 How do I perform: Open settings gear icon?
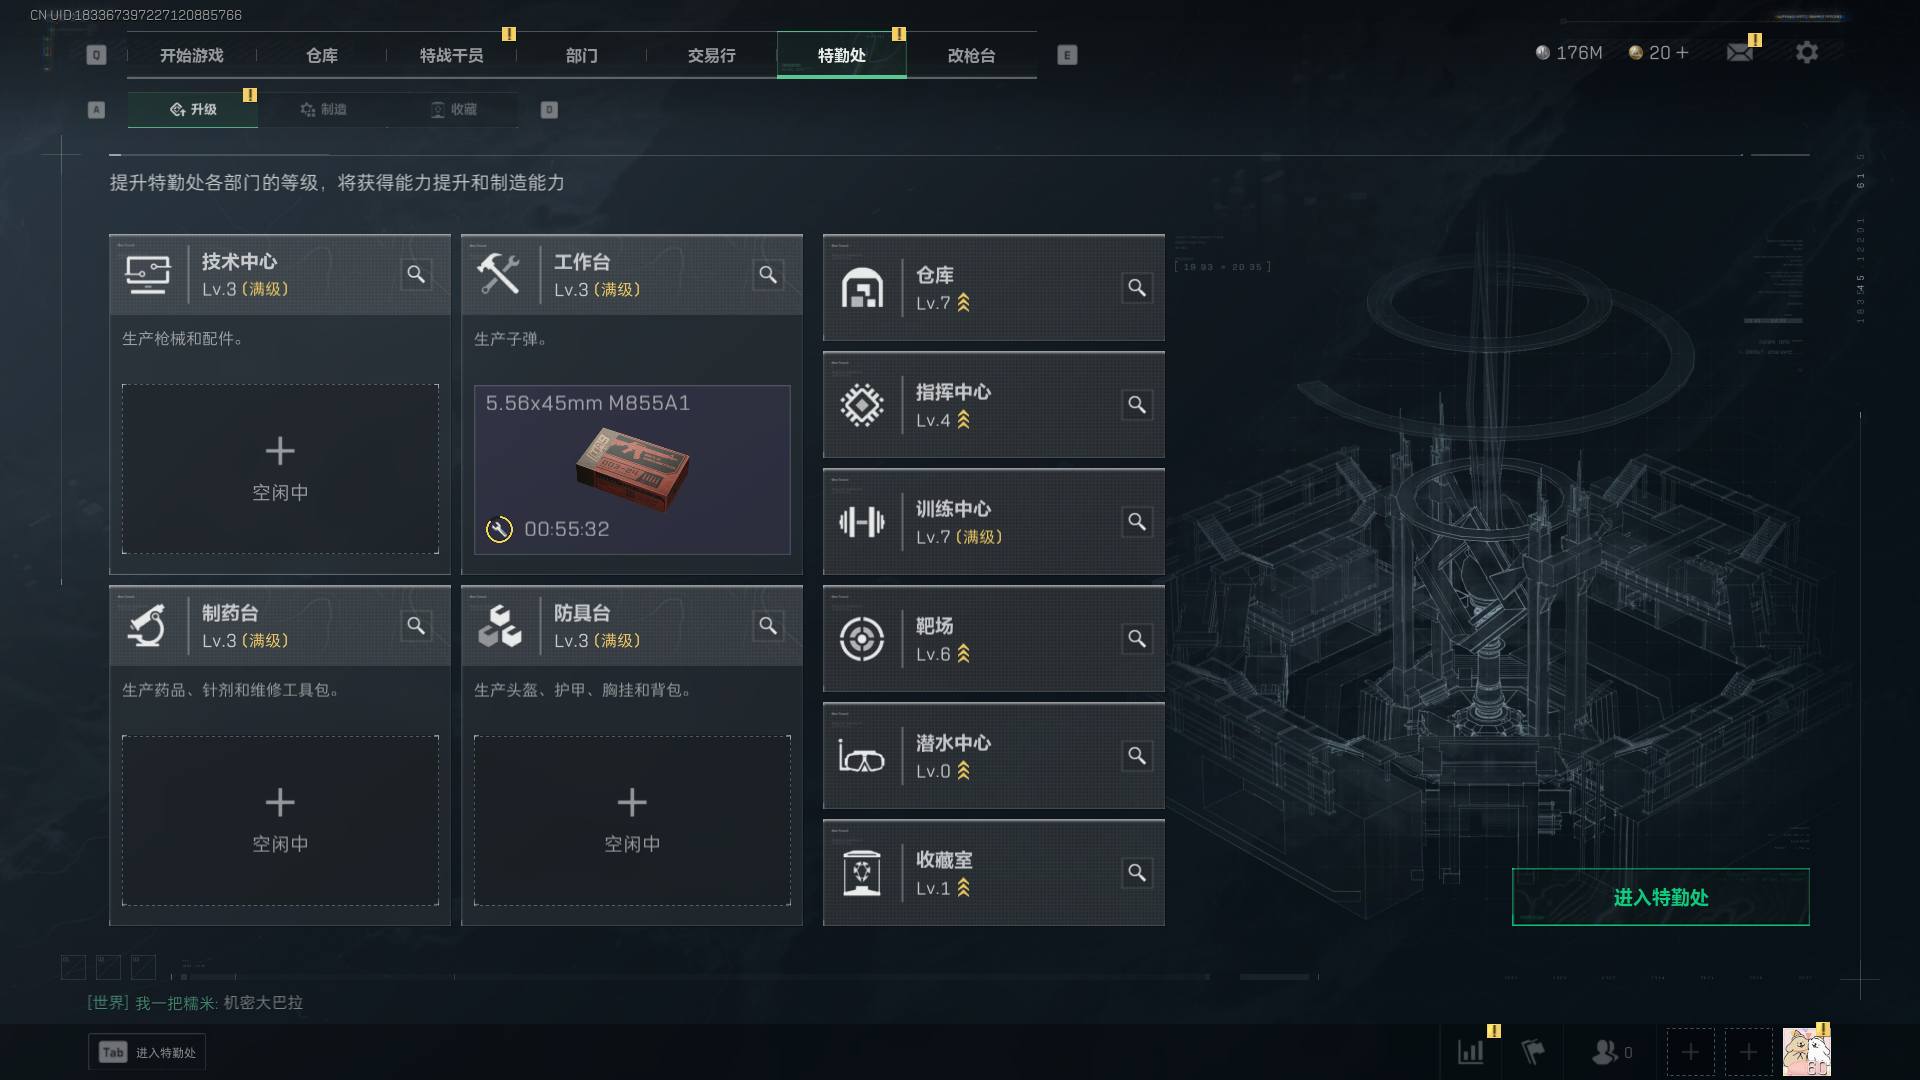coord(1806,52)
